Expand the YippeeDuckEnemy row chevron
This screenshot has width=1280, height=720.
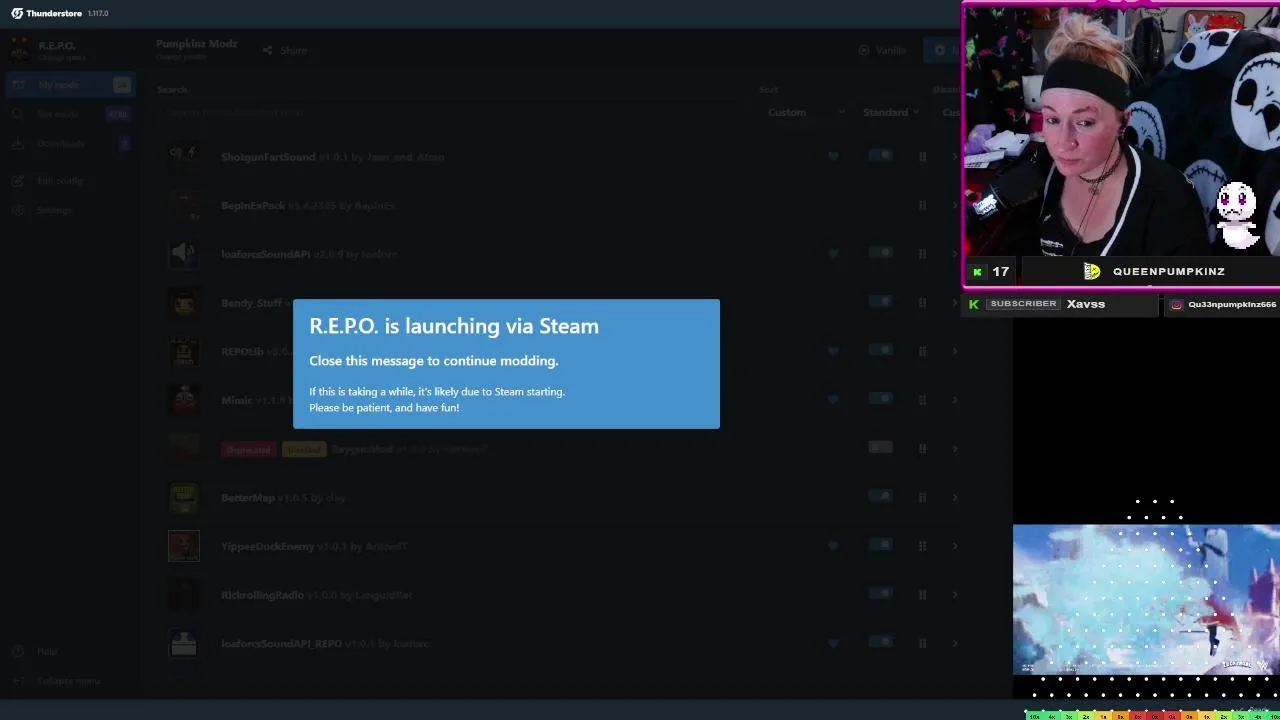pyautogui.click(x=954, y=545)
